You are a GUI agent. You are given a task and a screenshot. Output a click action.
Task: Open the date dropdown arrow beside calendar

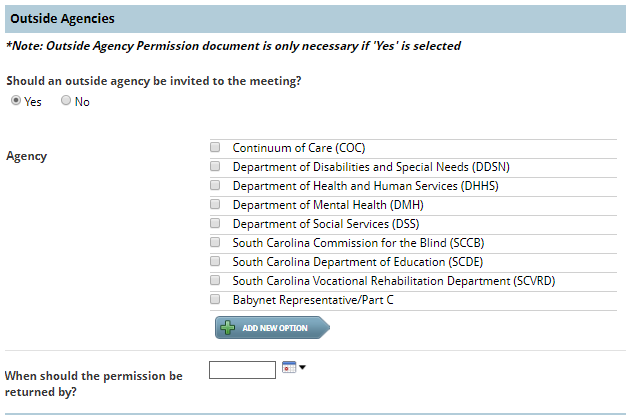[302, 367]
